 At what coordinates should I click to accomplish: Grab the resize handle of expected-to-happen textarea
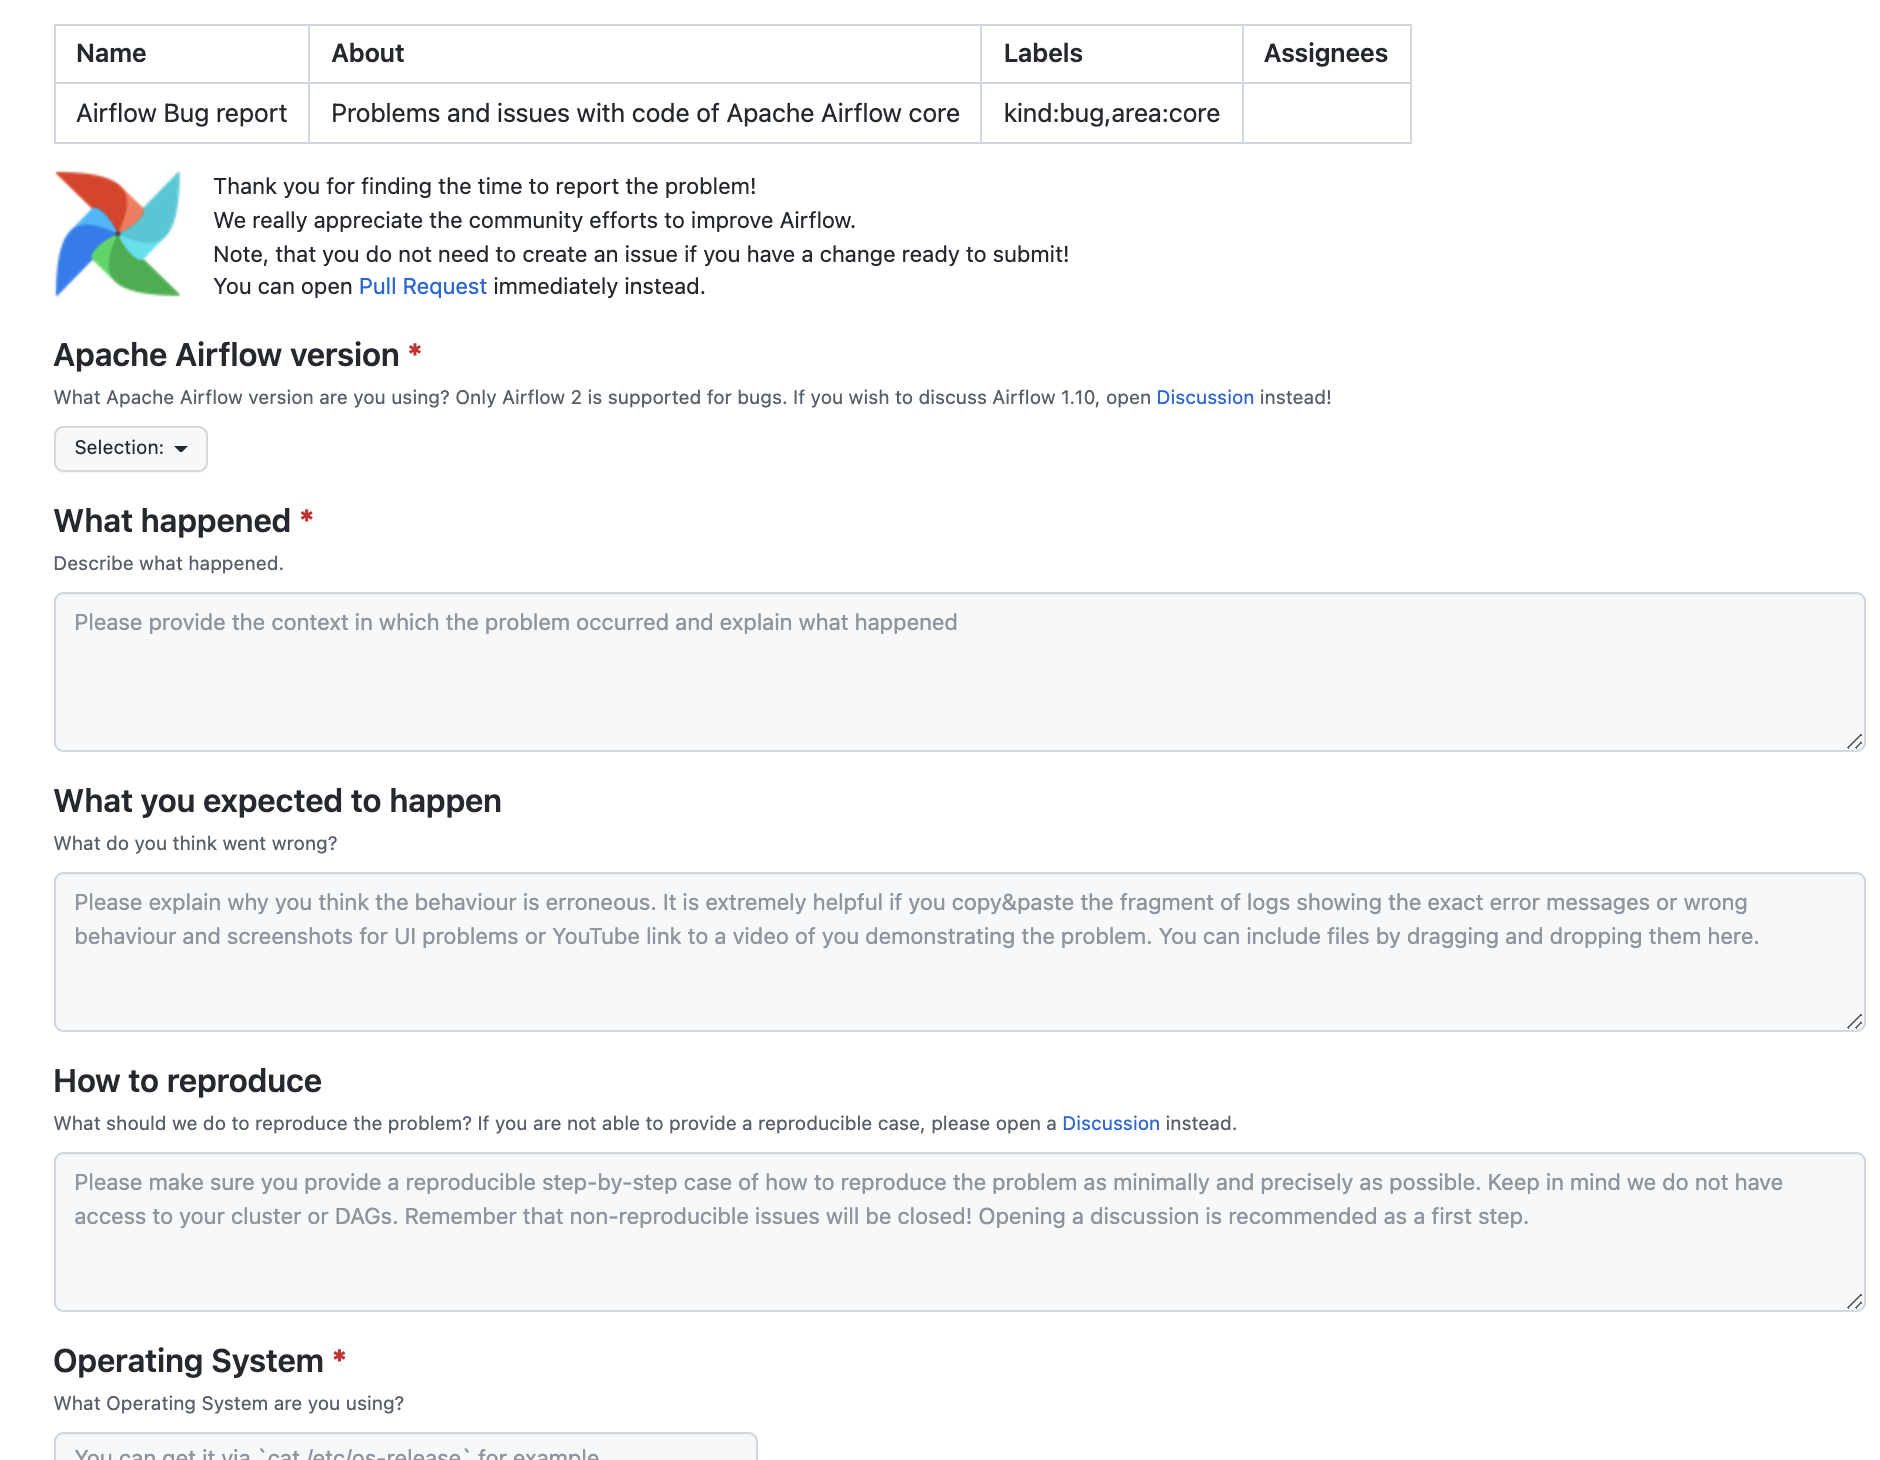click(x=1854, y=1021)
